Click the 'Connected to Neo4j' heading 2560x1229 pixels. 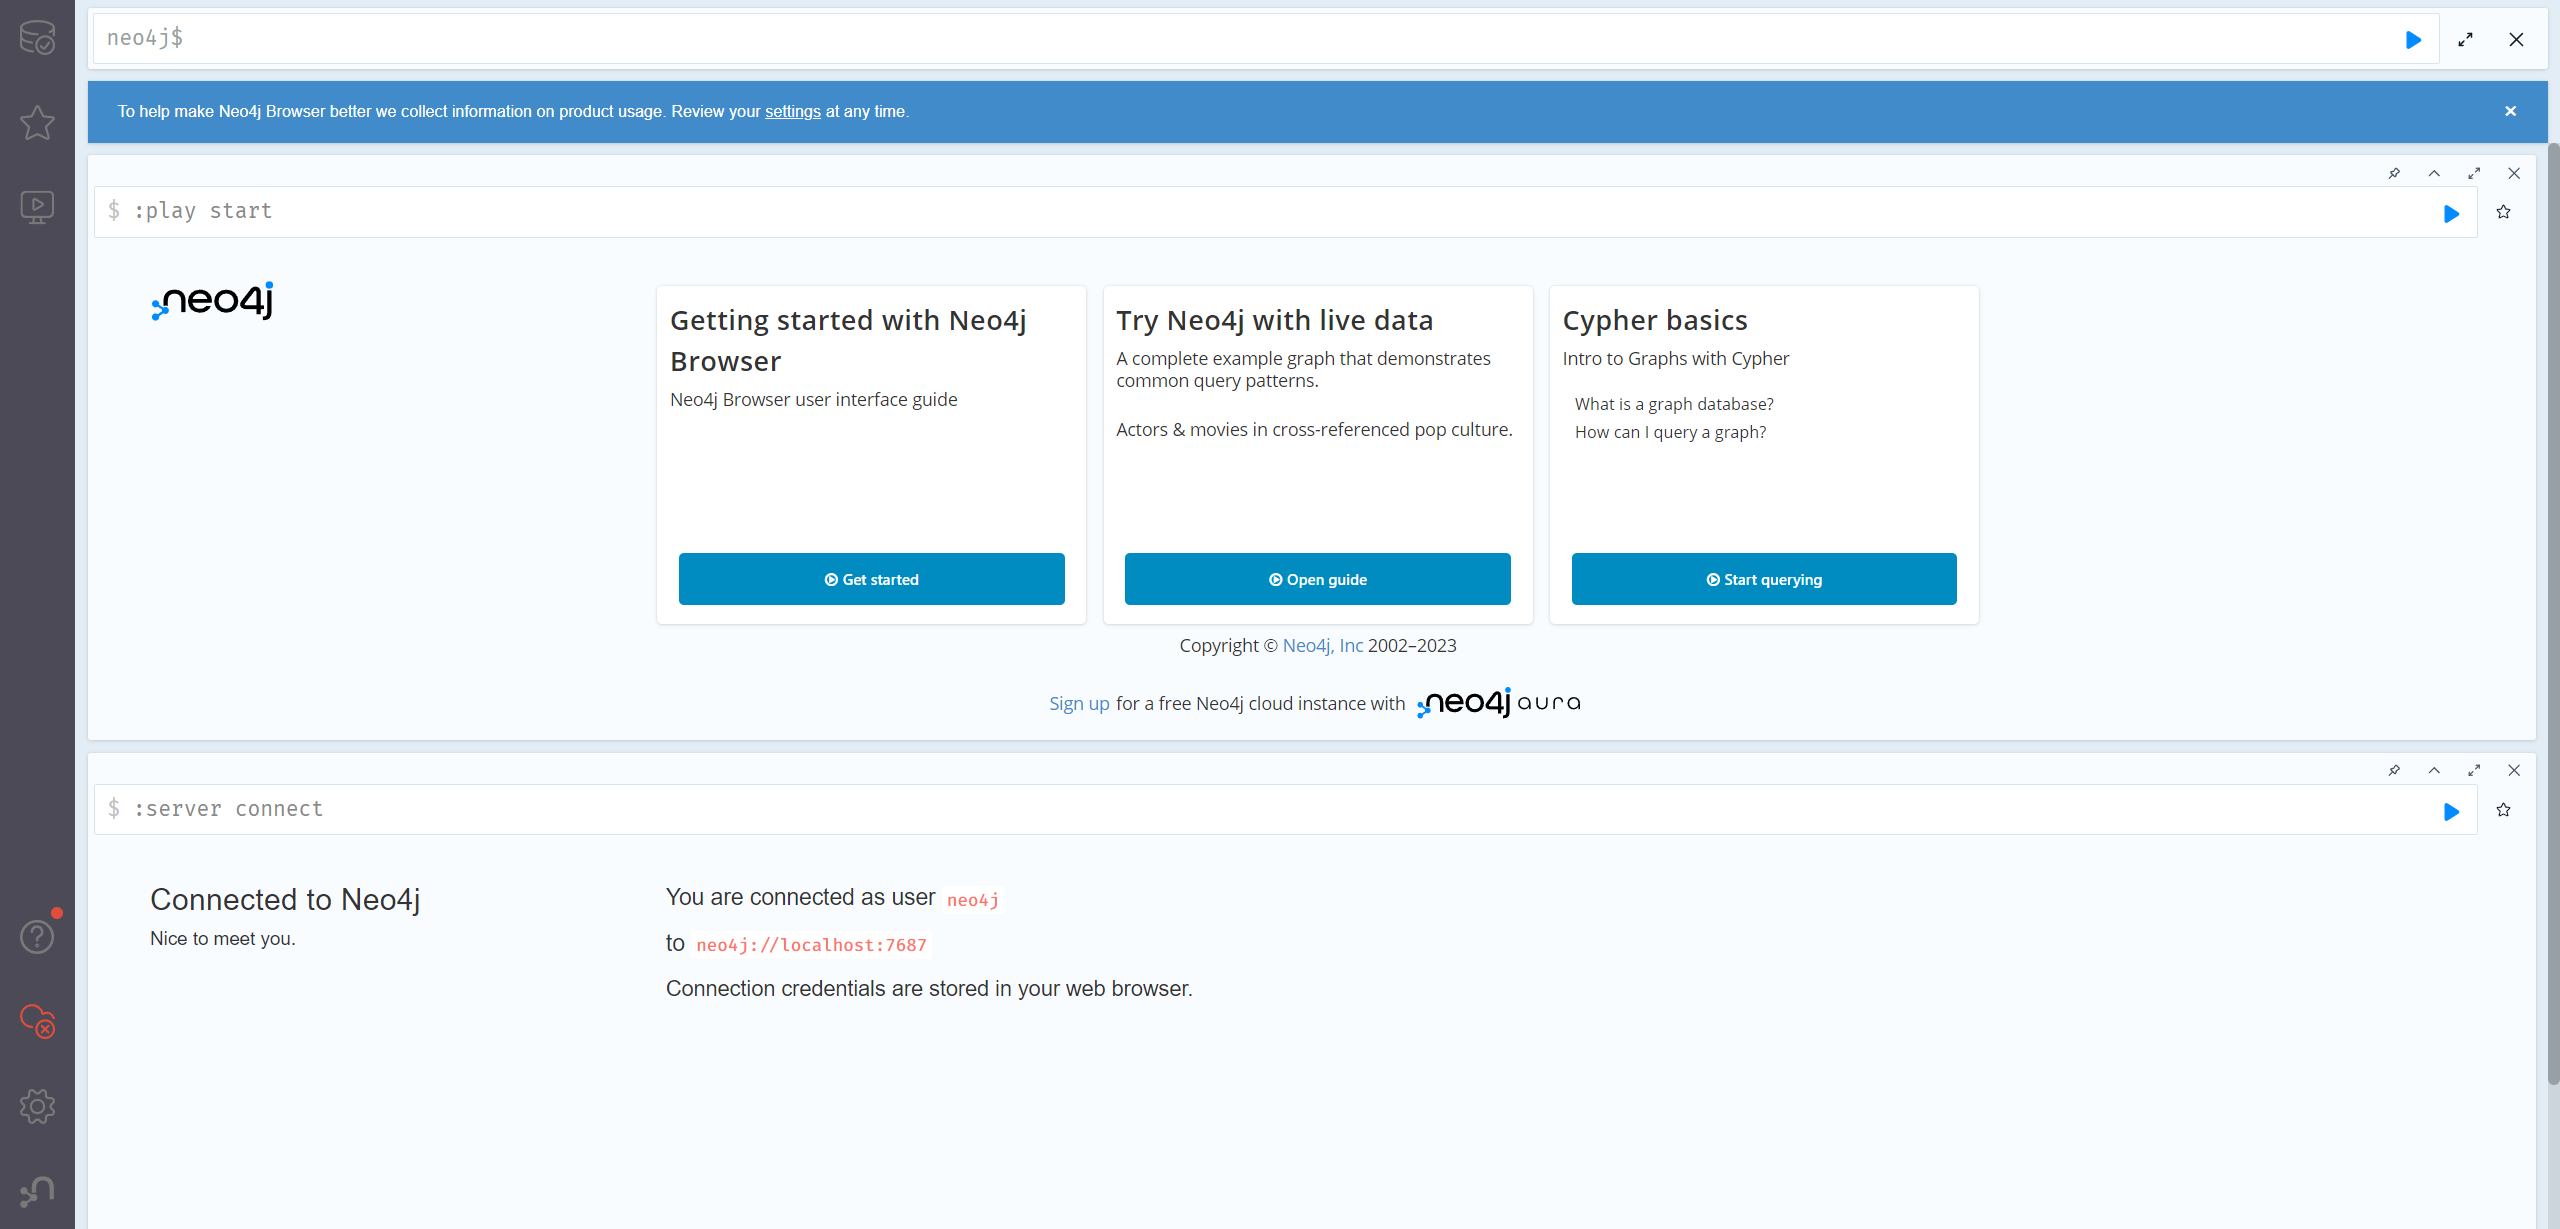pyautogui.click(x=285, y=899)
